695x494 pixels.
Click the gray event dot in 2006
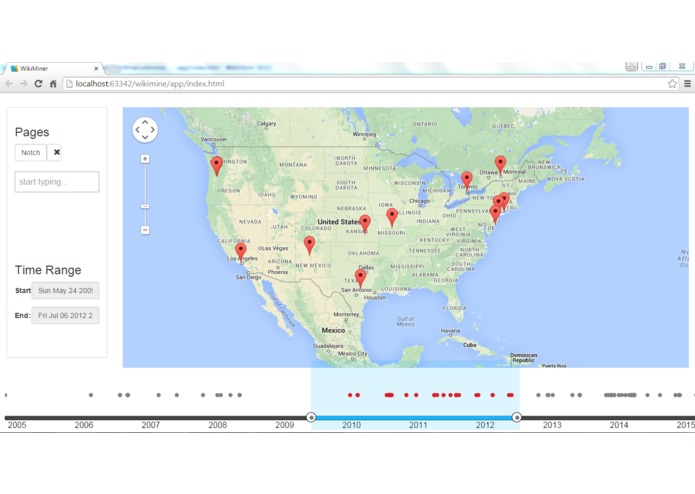pyautogui.click(x=91, y=395)
